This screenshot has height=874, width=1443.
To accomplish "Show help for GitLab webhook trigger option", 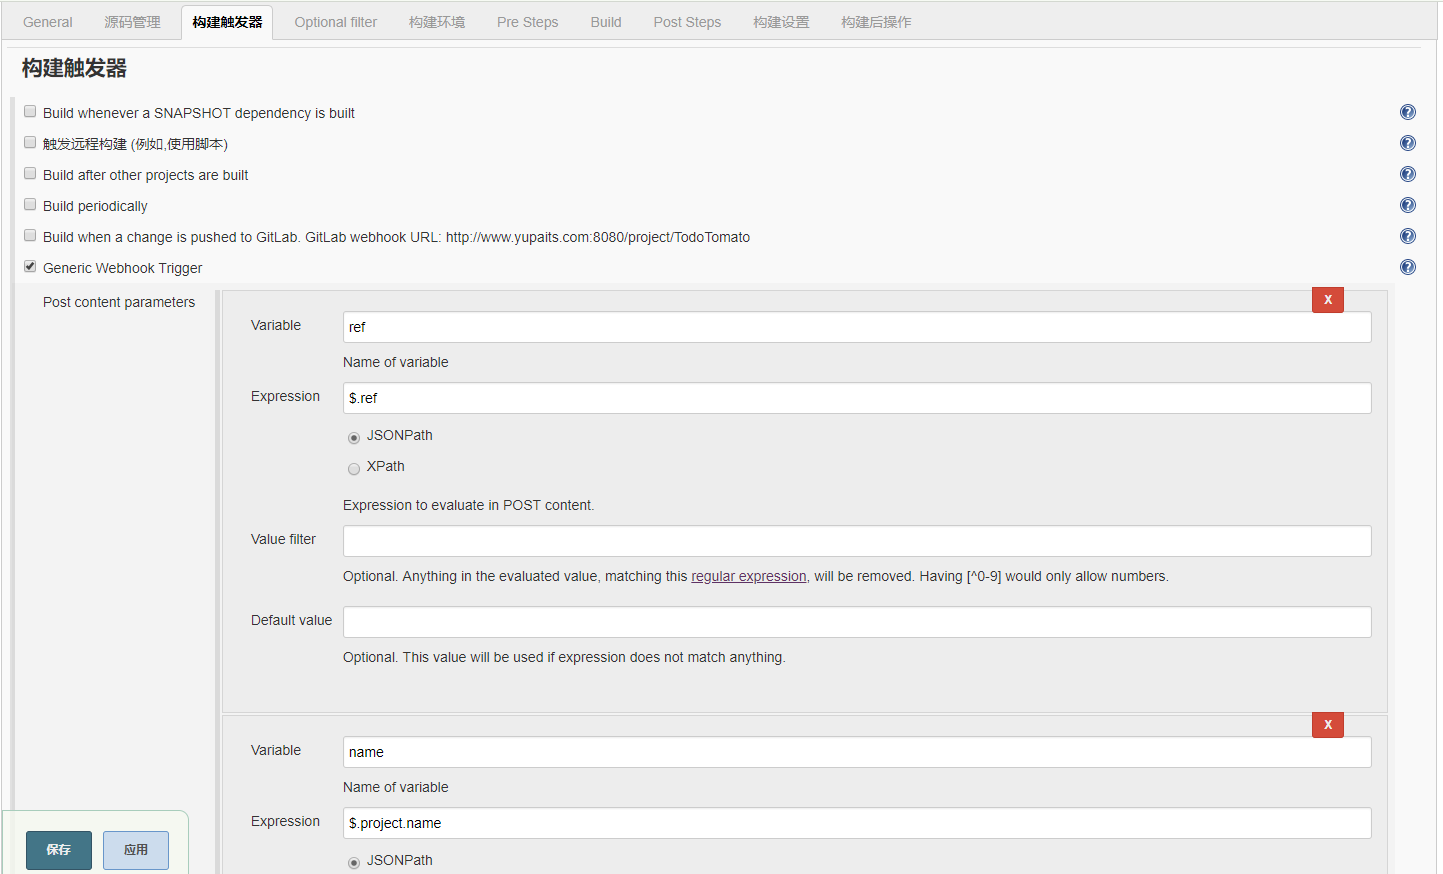I will pos(1407,236).
